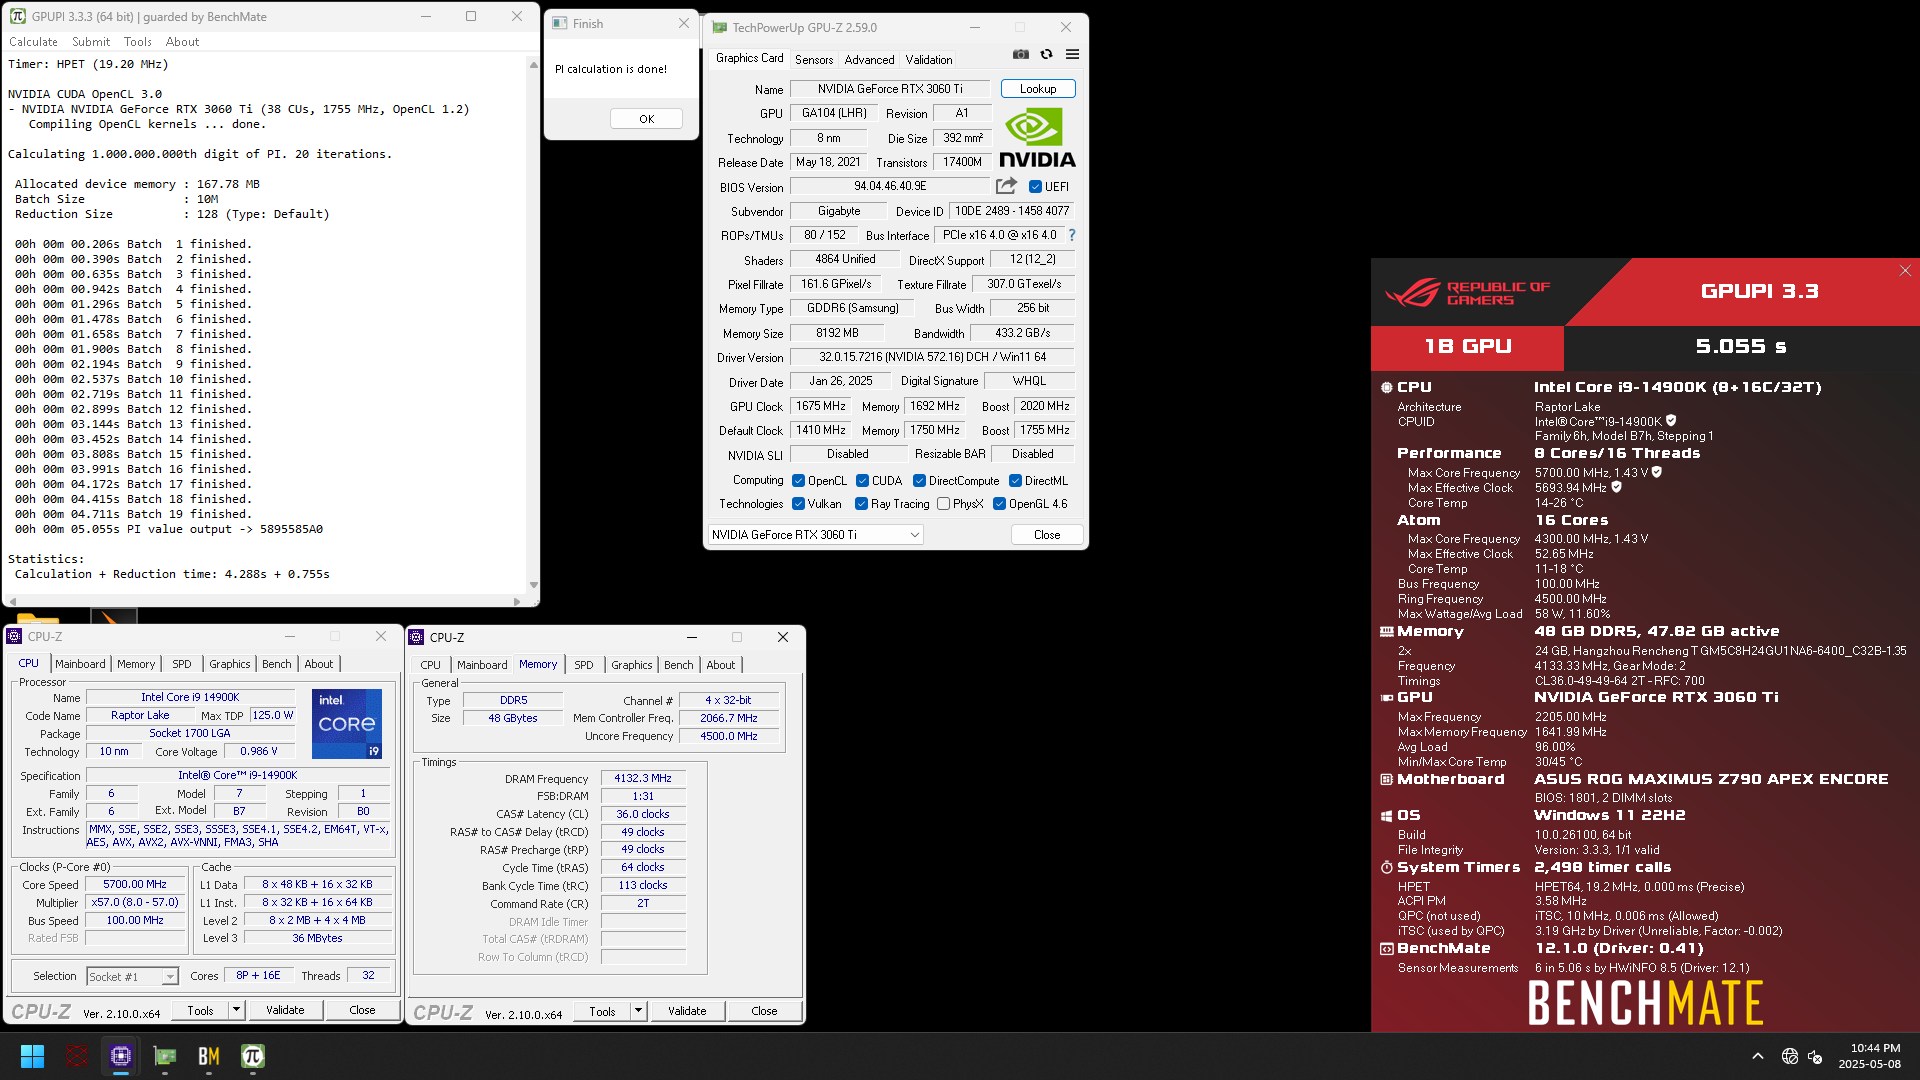Click the verified shield beside CPUID
This screenshot has width=1920, height=1080.
coord(1671,421)
